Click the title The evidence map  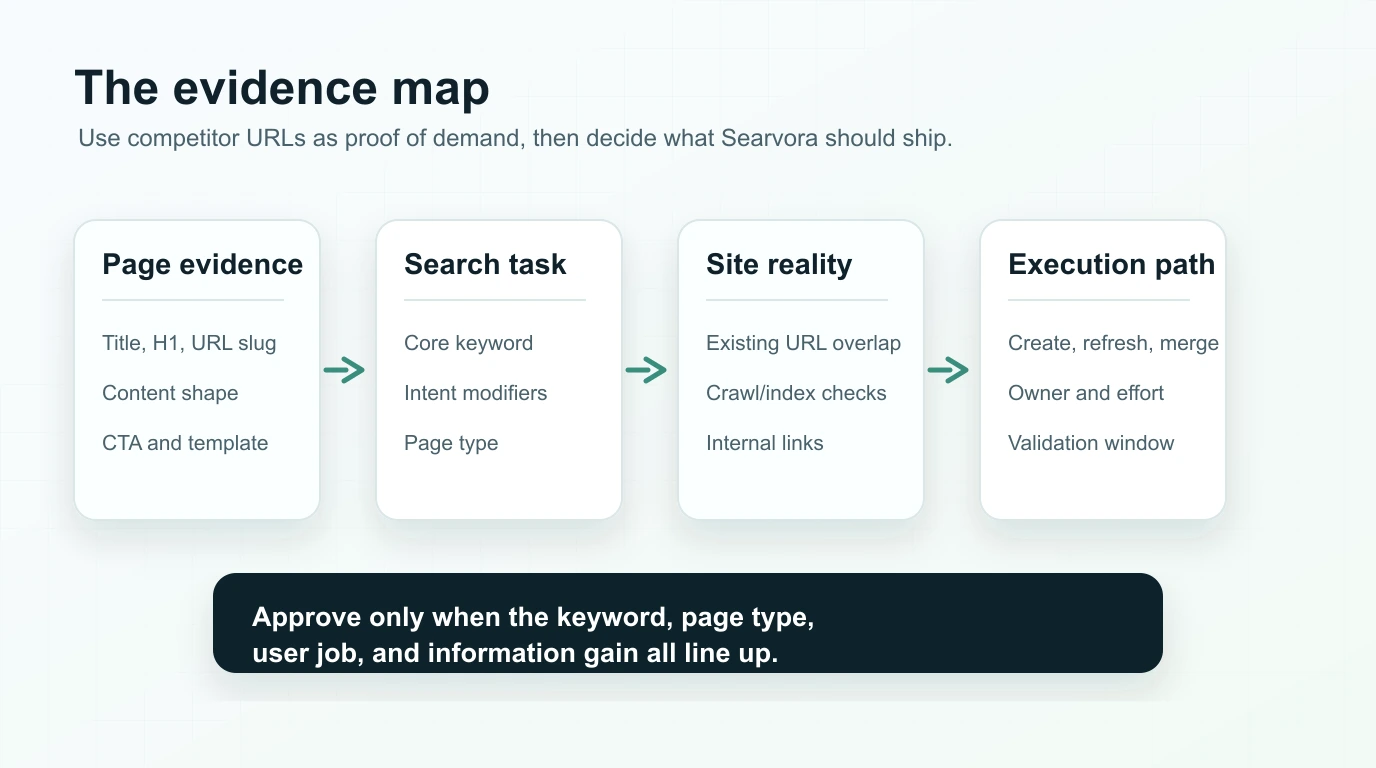[282, 88]
